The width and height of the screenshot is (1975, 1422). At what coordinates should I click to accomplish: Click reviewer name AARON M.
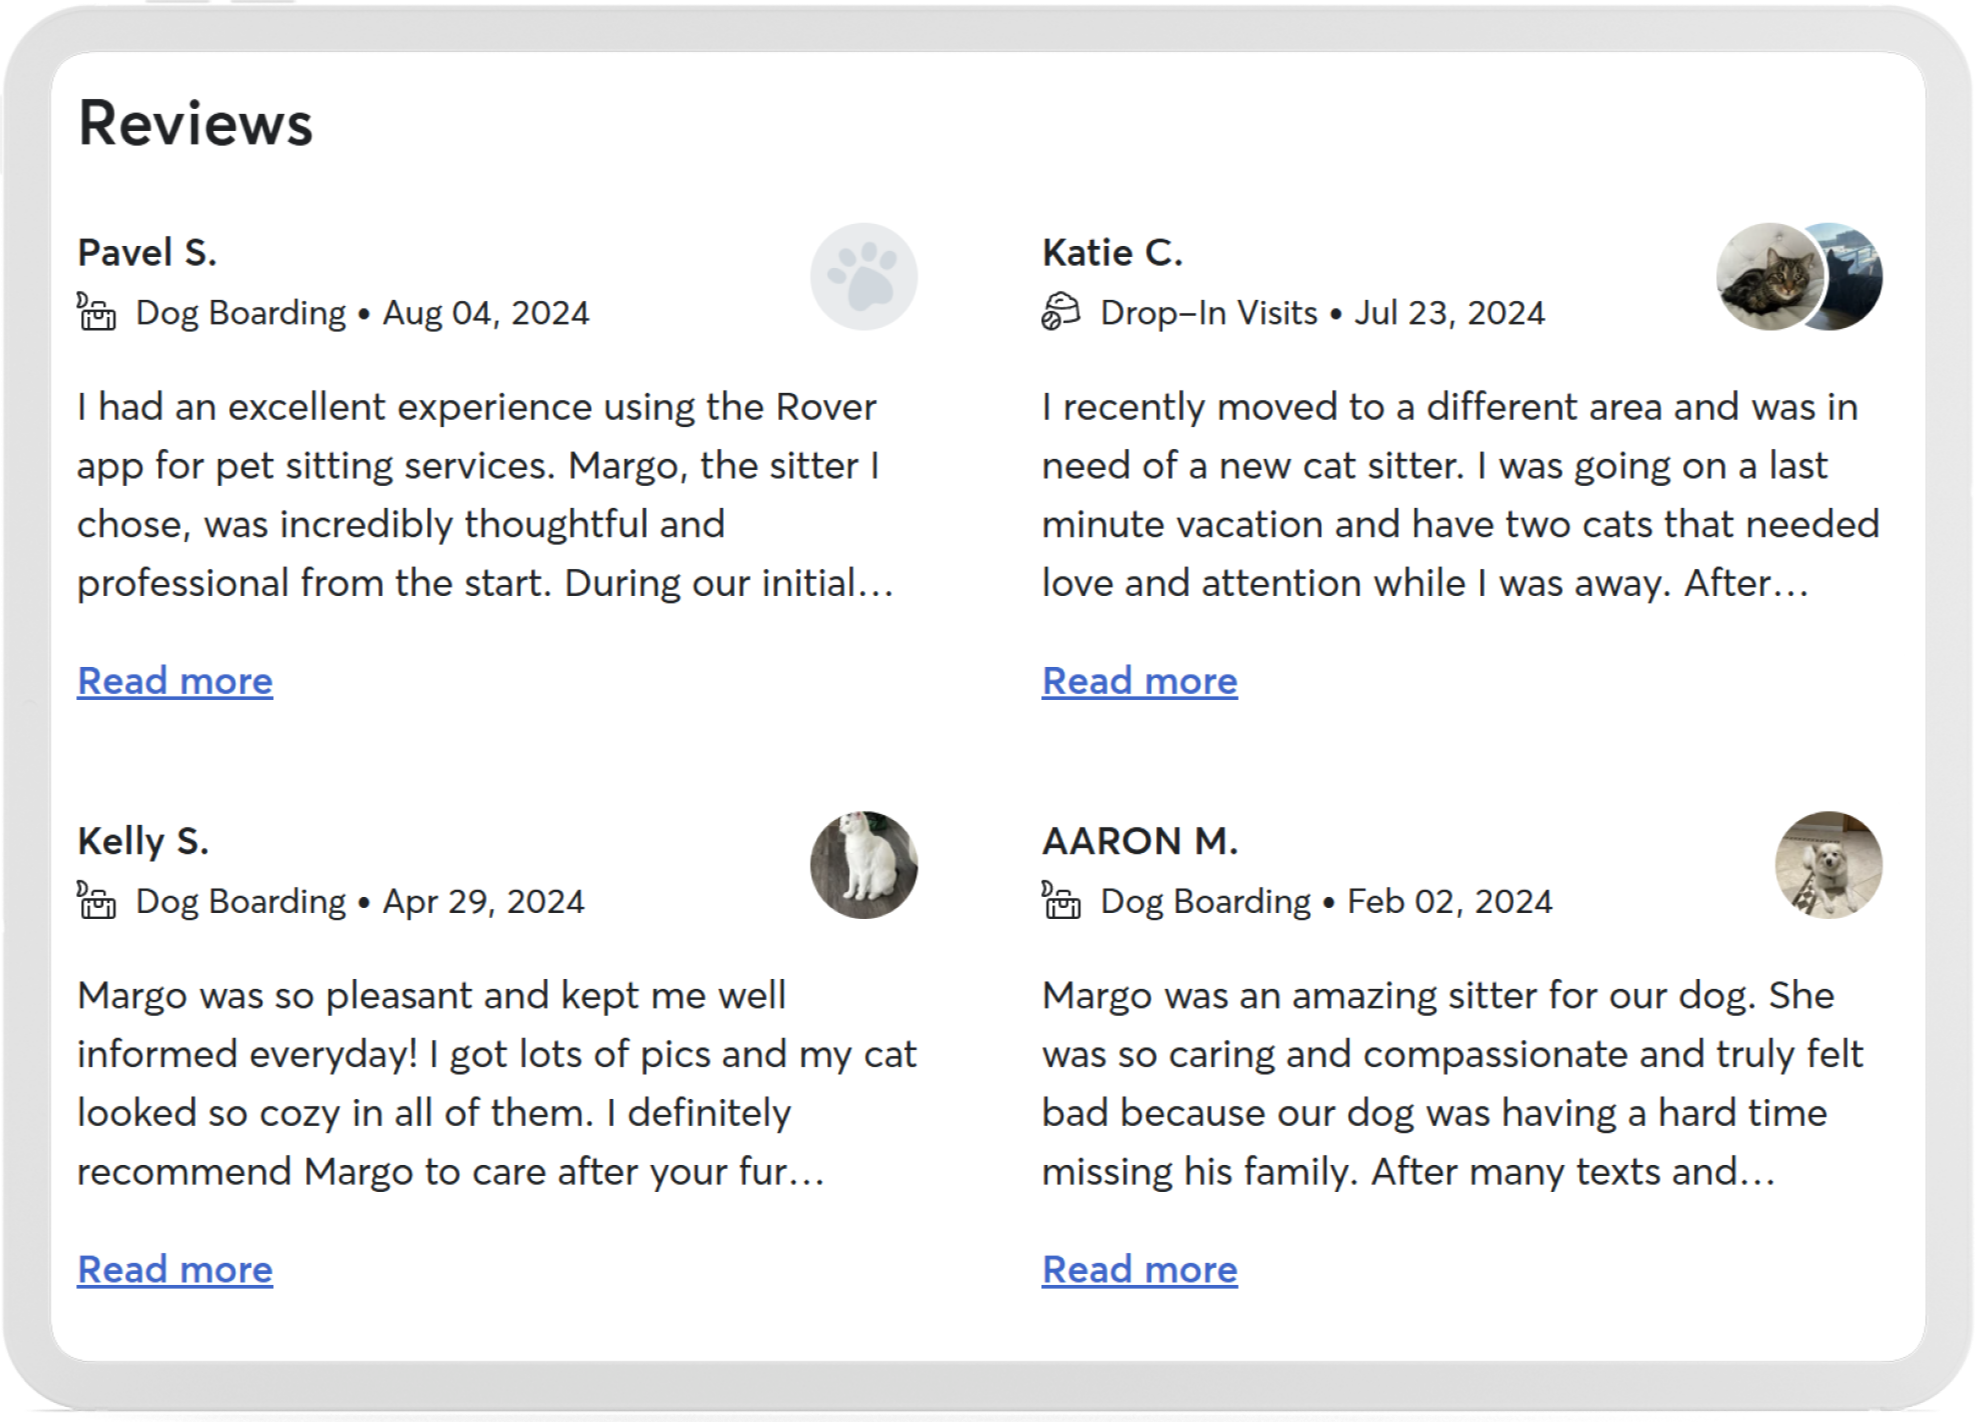point(1140,841)
